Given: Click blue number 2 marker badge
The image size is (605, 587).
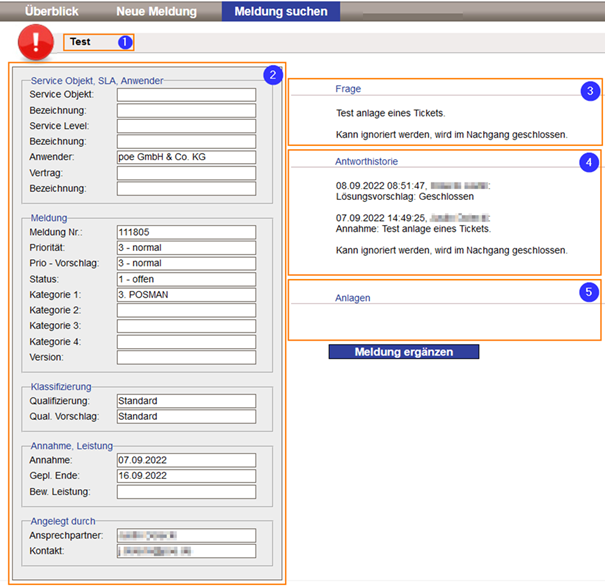Looking at the screenshot, I should tap(272, 75).
